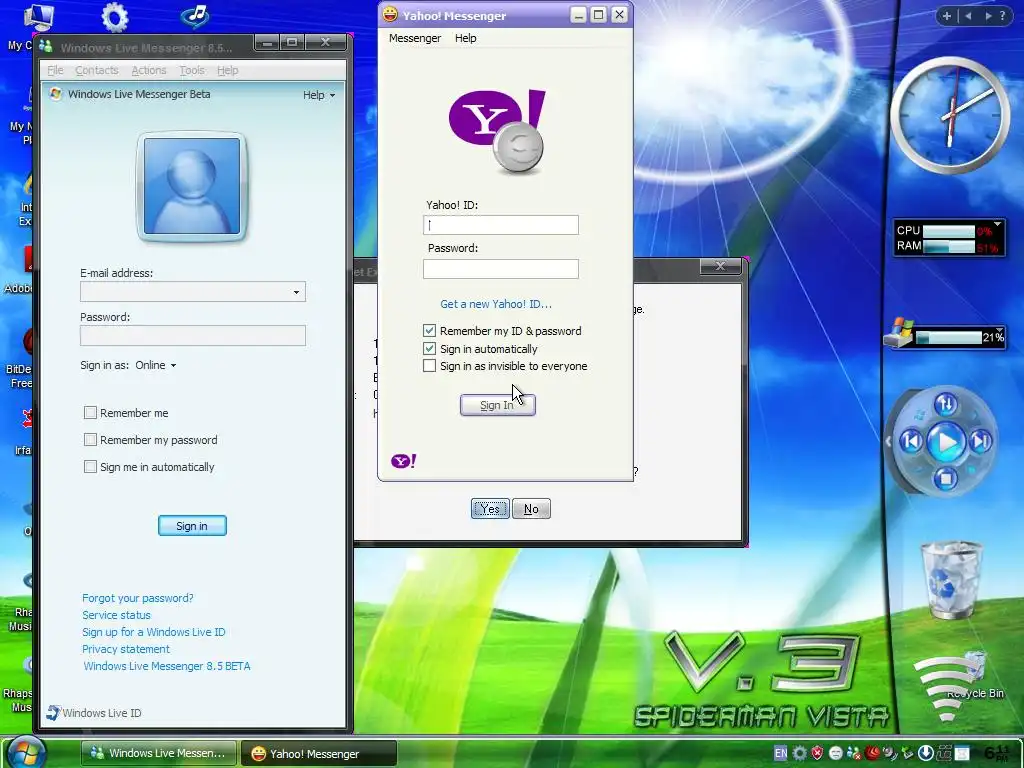This screenshot has height=768, width=1024.
Task: Go to previous sidebar gadgets page arrow
Action: pyautogui.click(x=968, y=16)
